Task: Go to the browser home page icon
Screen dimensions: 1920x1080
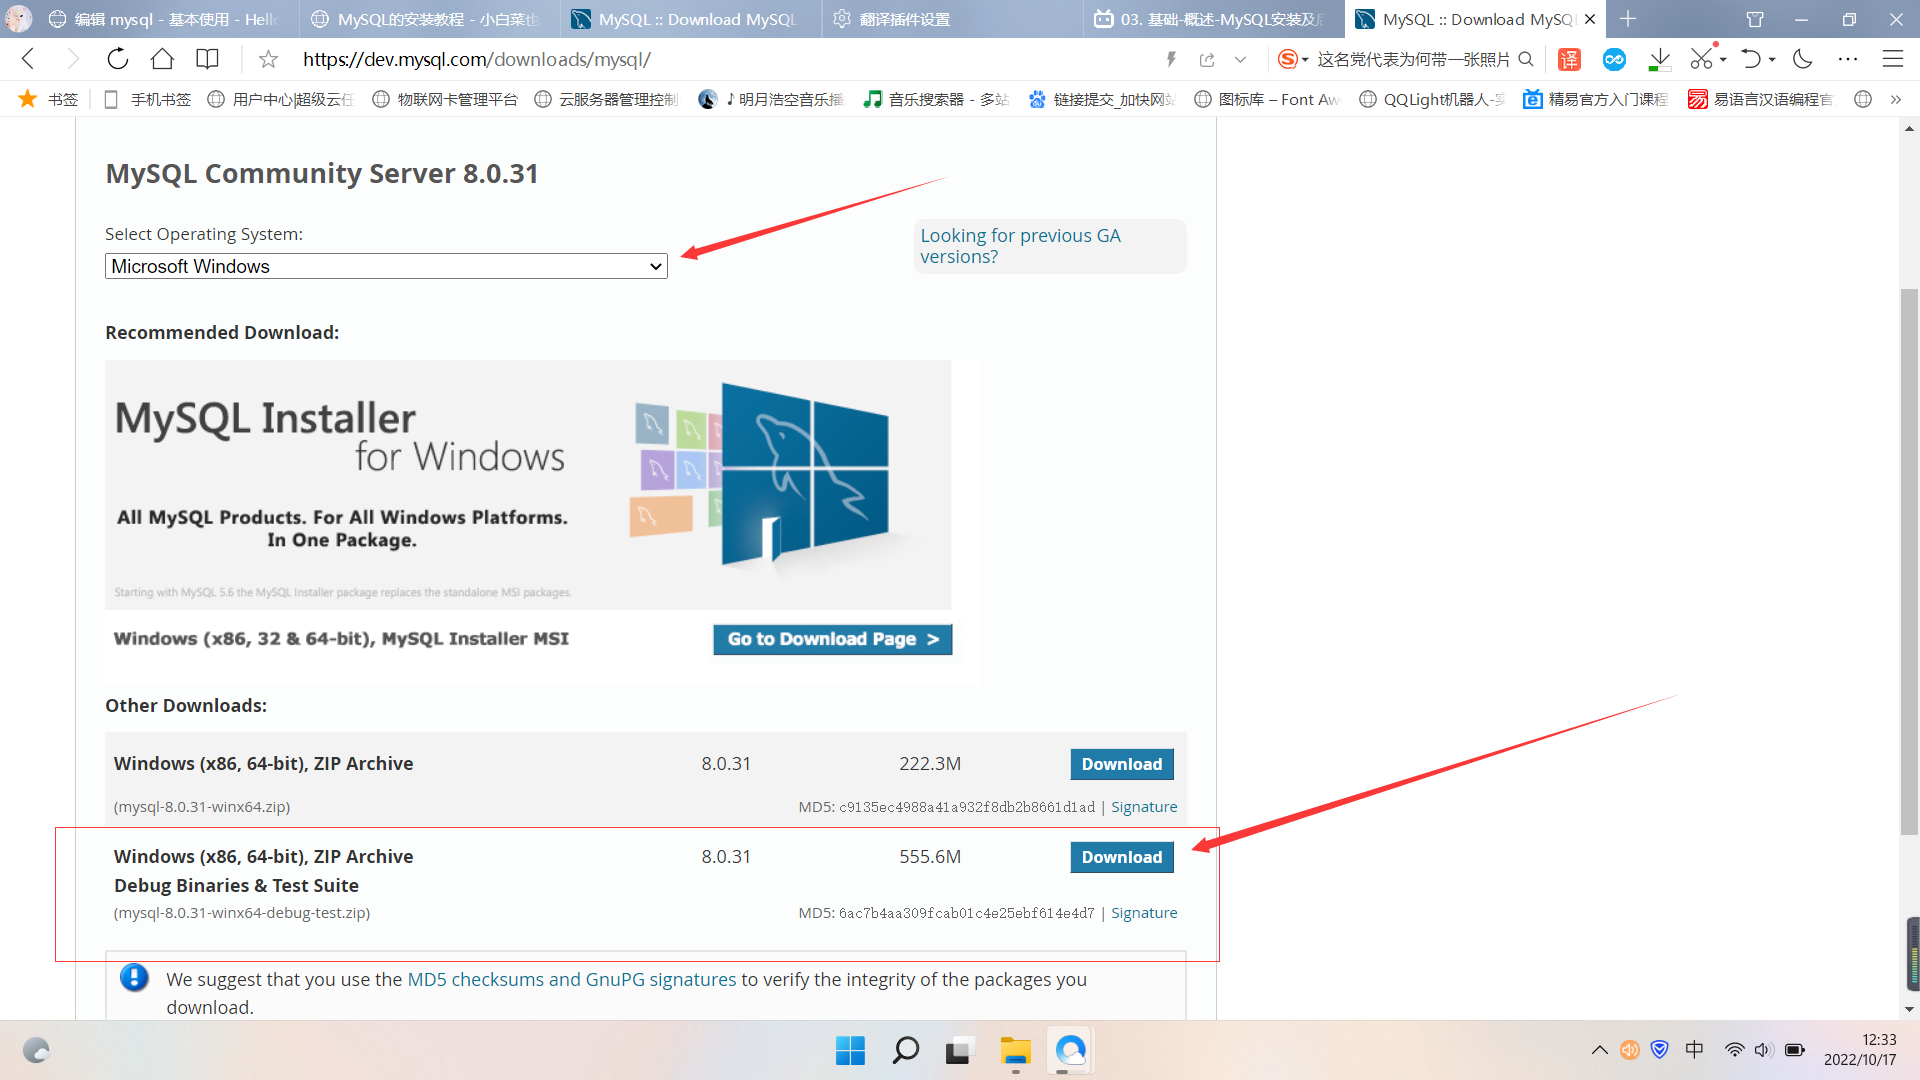Action: 162,59
